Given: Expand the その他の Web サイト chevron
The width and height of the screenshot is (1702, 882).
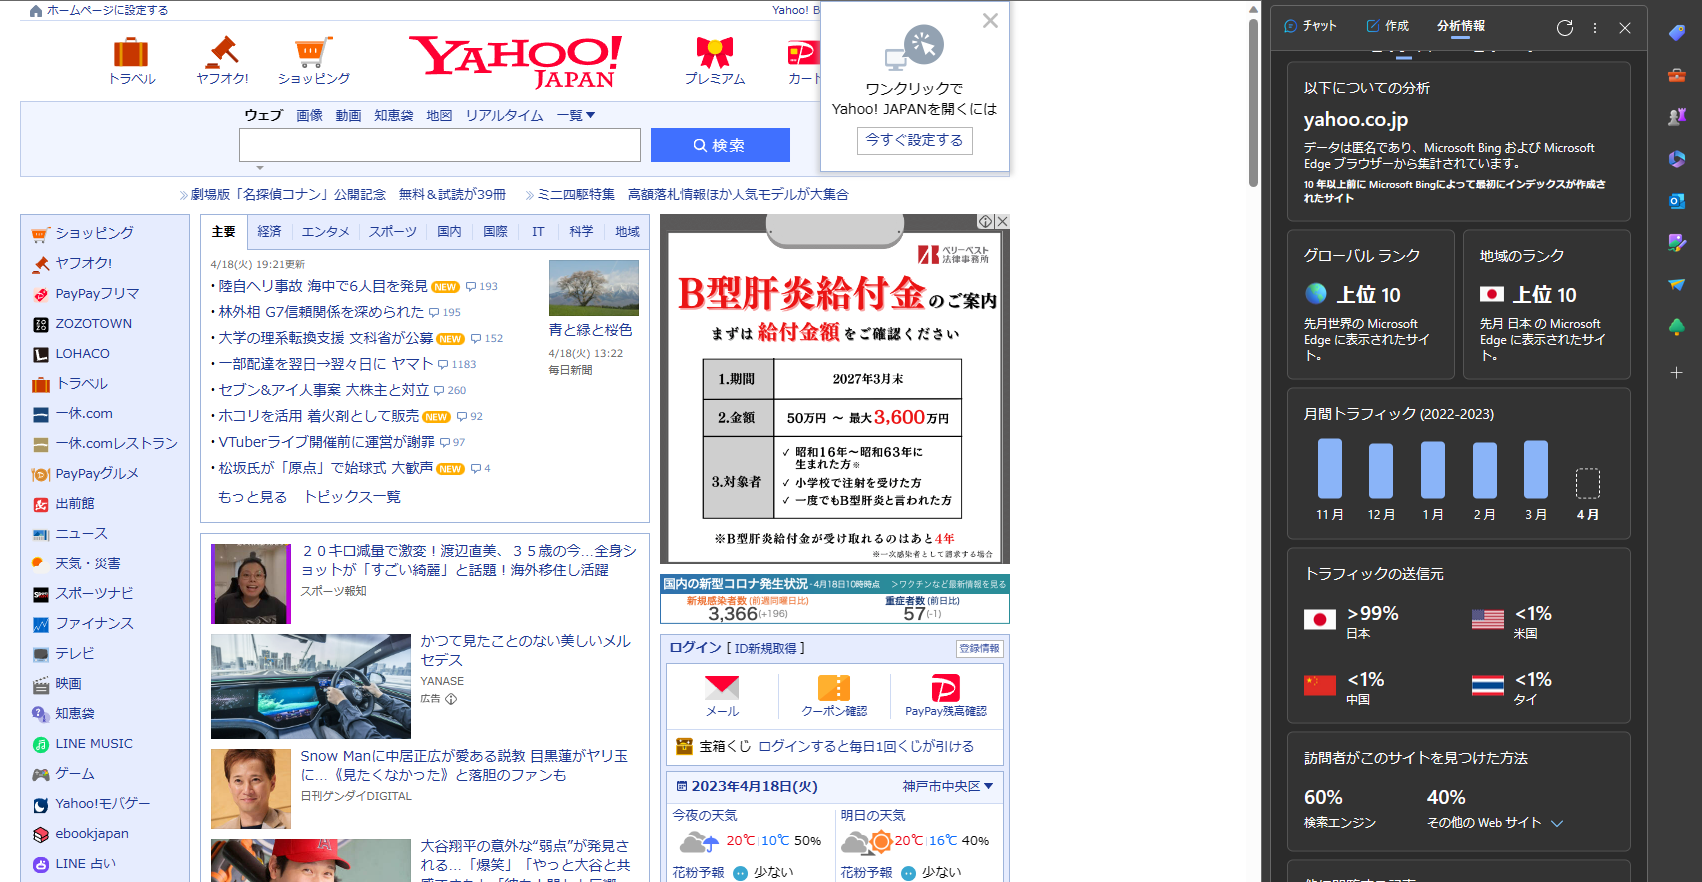Looking at the screenshot, I should [1557, 823].
